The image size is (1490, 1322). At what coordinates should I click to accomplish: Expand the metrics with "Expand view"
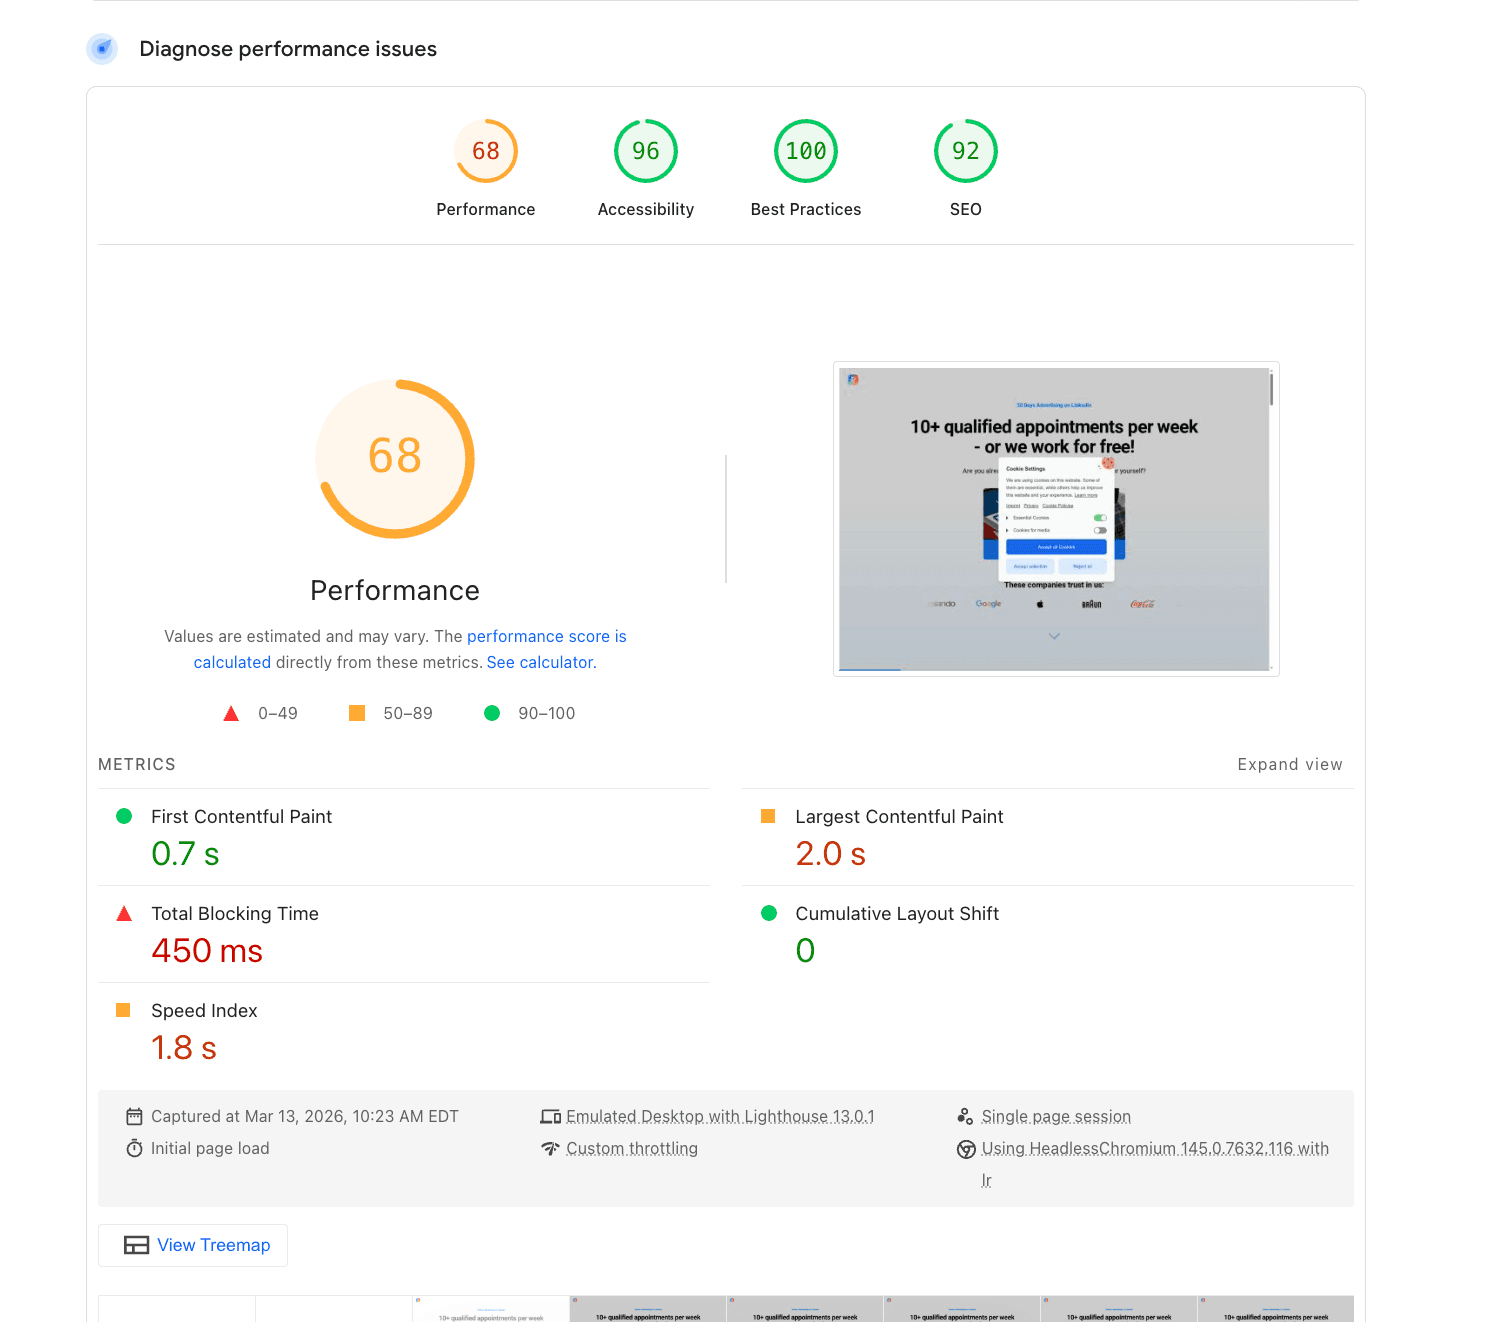[1290, 764]
